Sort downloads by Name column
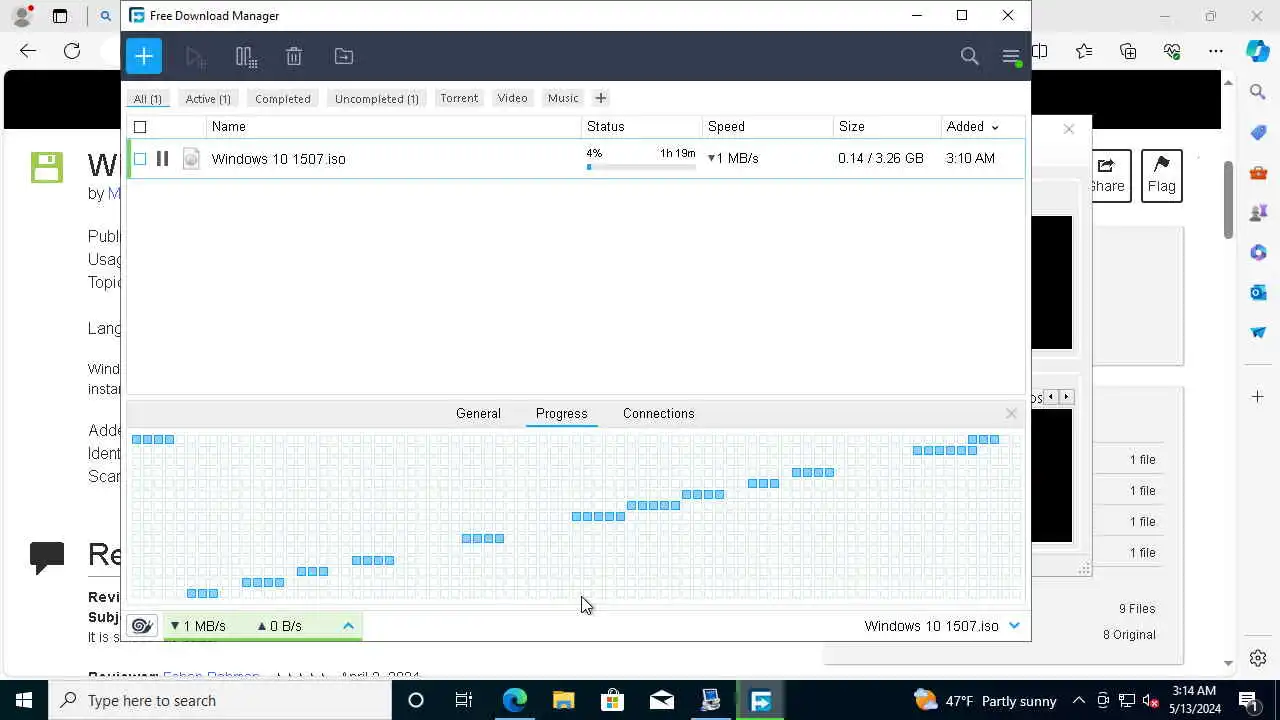This screenshot has height=720, width=1280. tap(394, 127)
